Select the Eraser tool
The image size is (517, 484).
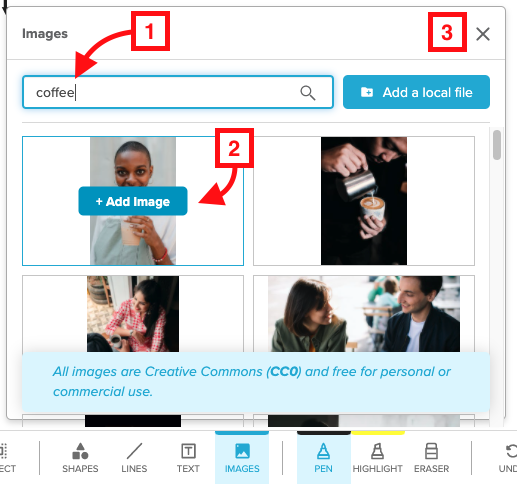coord(431,458)
